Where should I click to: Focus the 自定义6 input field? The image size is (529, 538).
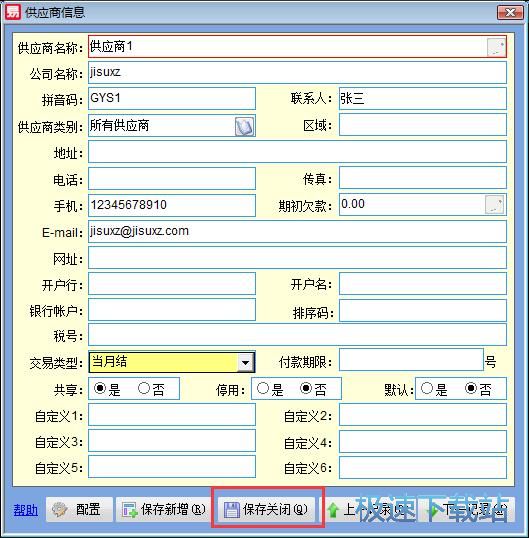423,467
